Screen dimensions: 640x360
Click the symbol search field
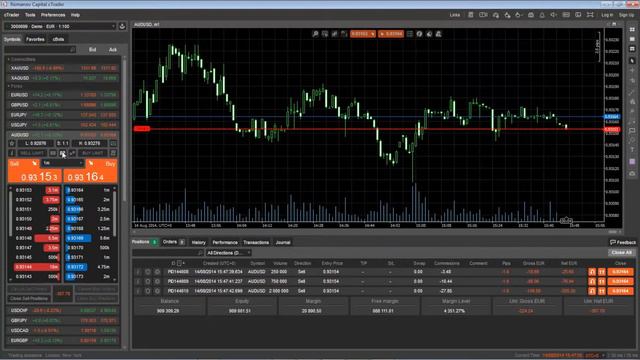pos(40,50)
